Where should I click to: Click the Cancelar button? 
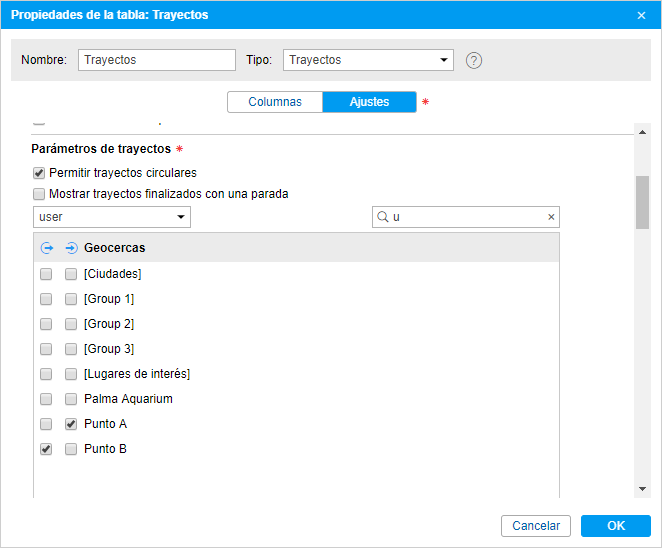pos(536,526)
